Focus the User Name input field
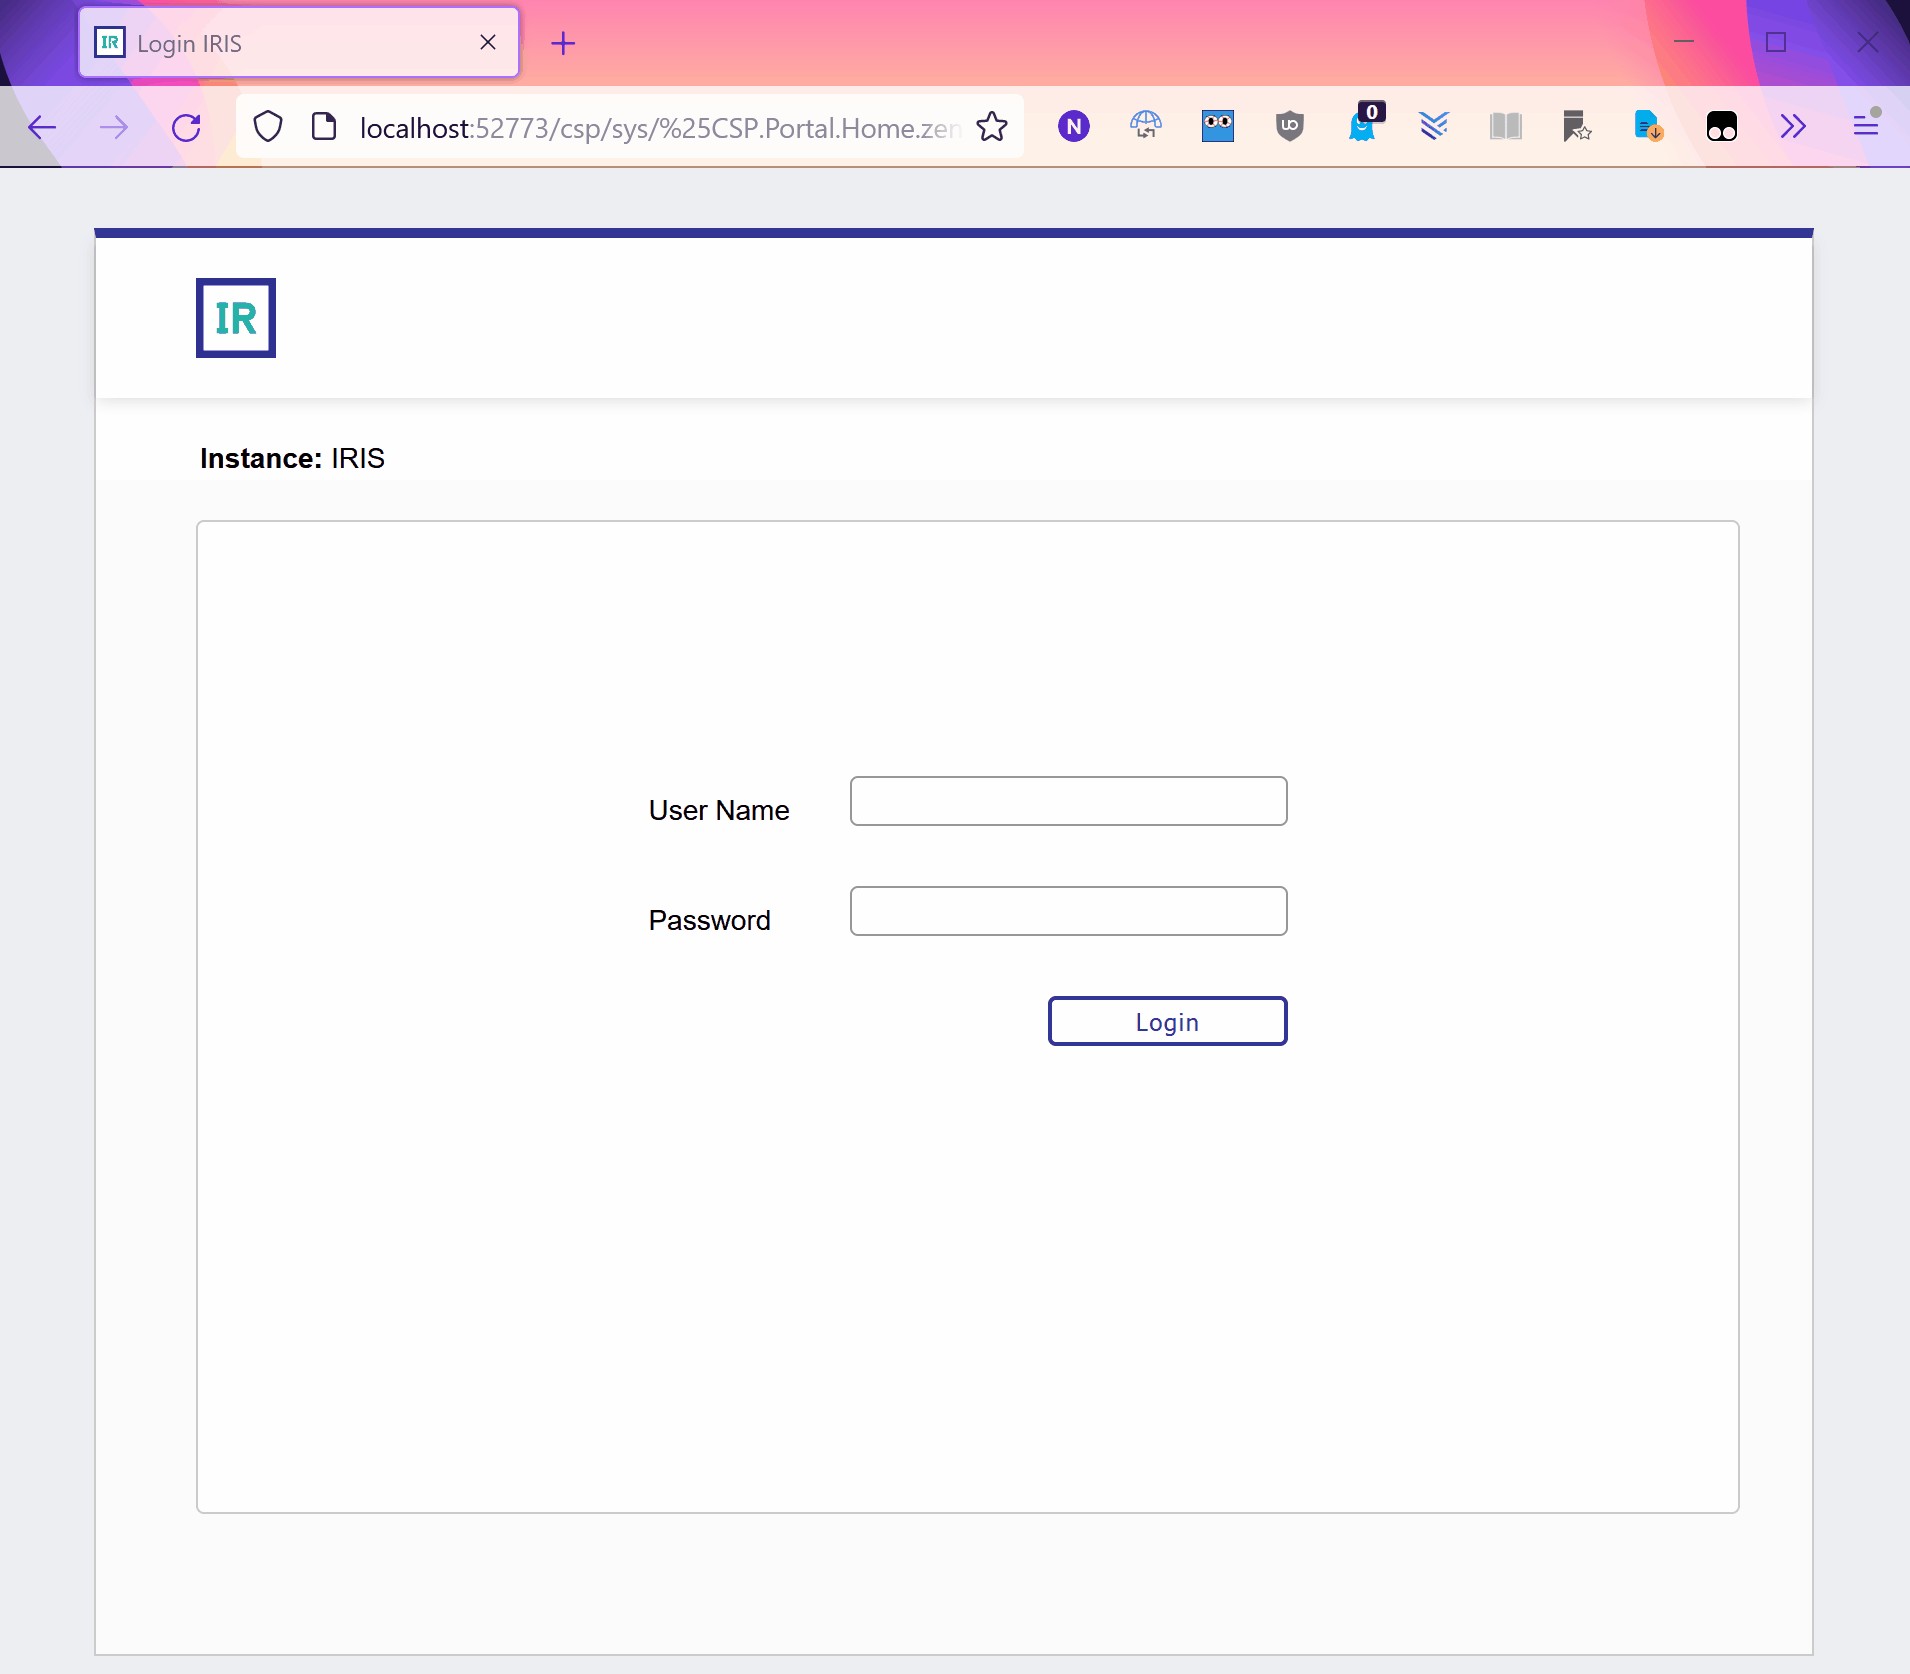 coord(1068,801)
